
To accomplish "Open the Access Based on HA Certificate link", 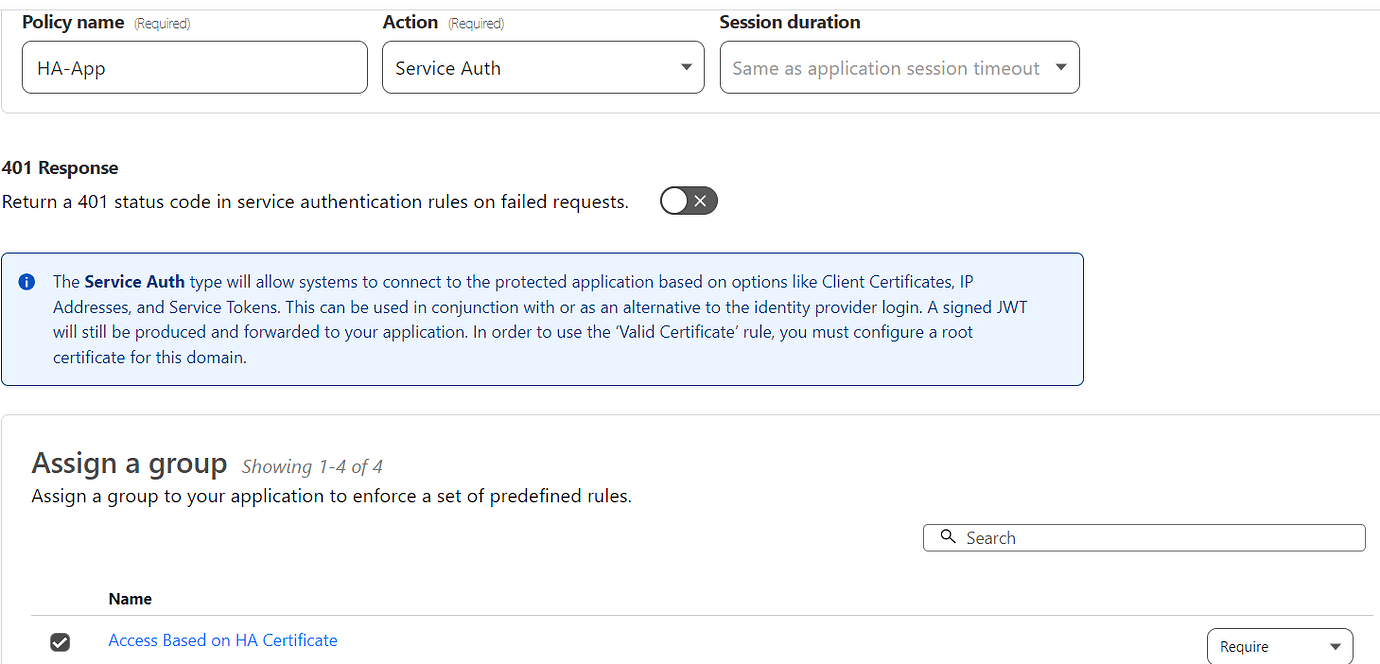I will coord(222,640).
